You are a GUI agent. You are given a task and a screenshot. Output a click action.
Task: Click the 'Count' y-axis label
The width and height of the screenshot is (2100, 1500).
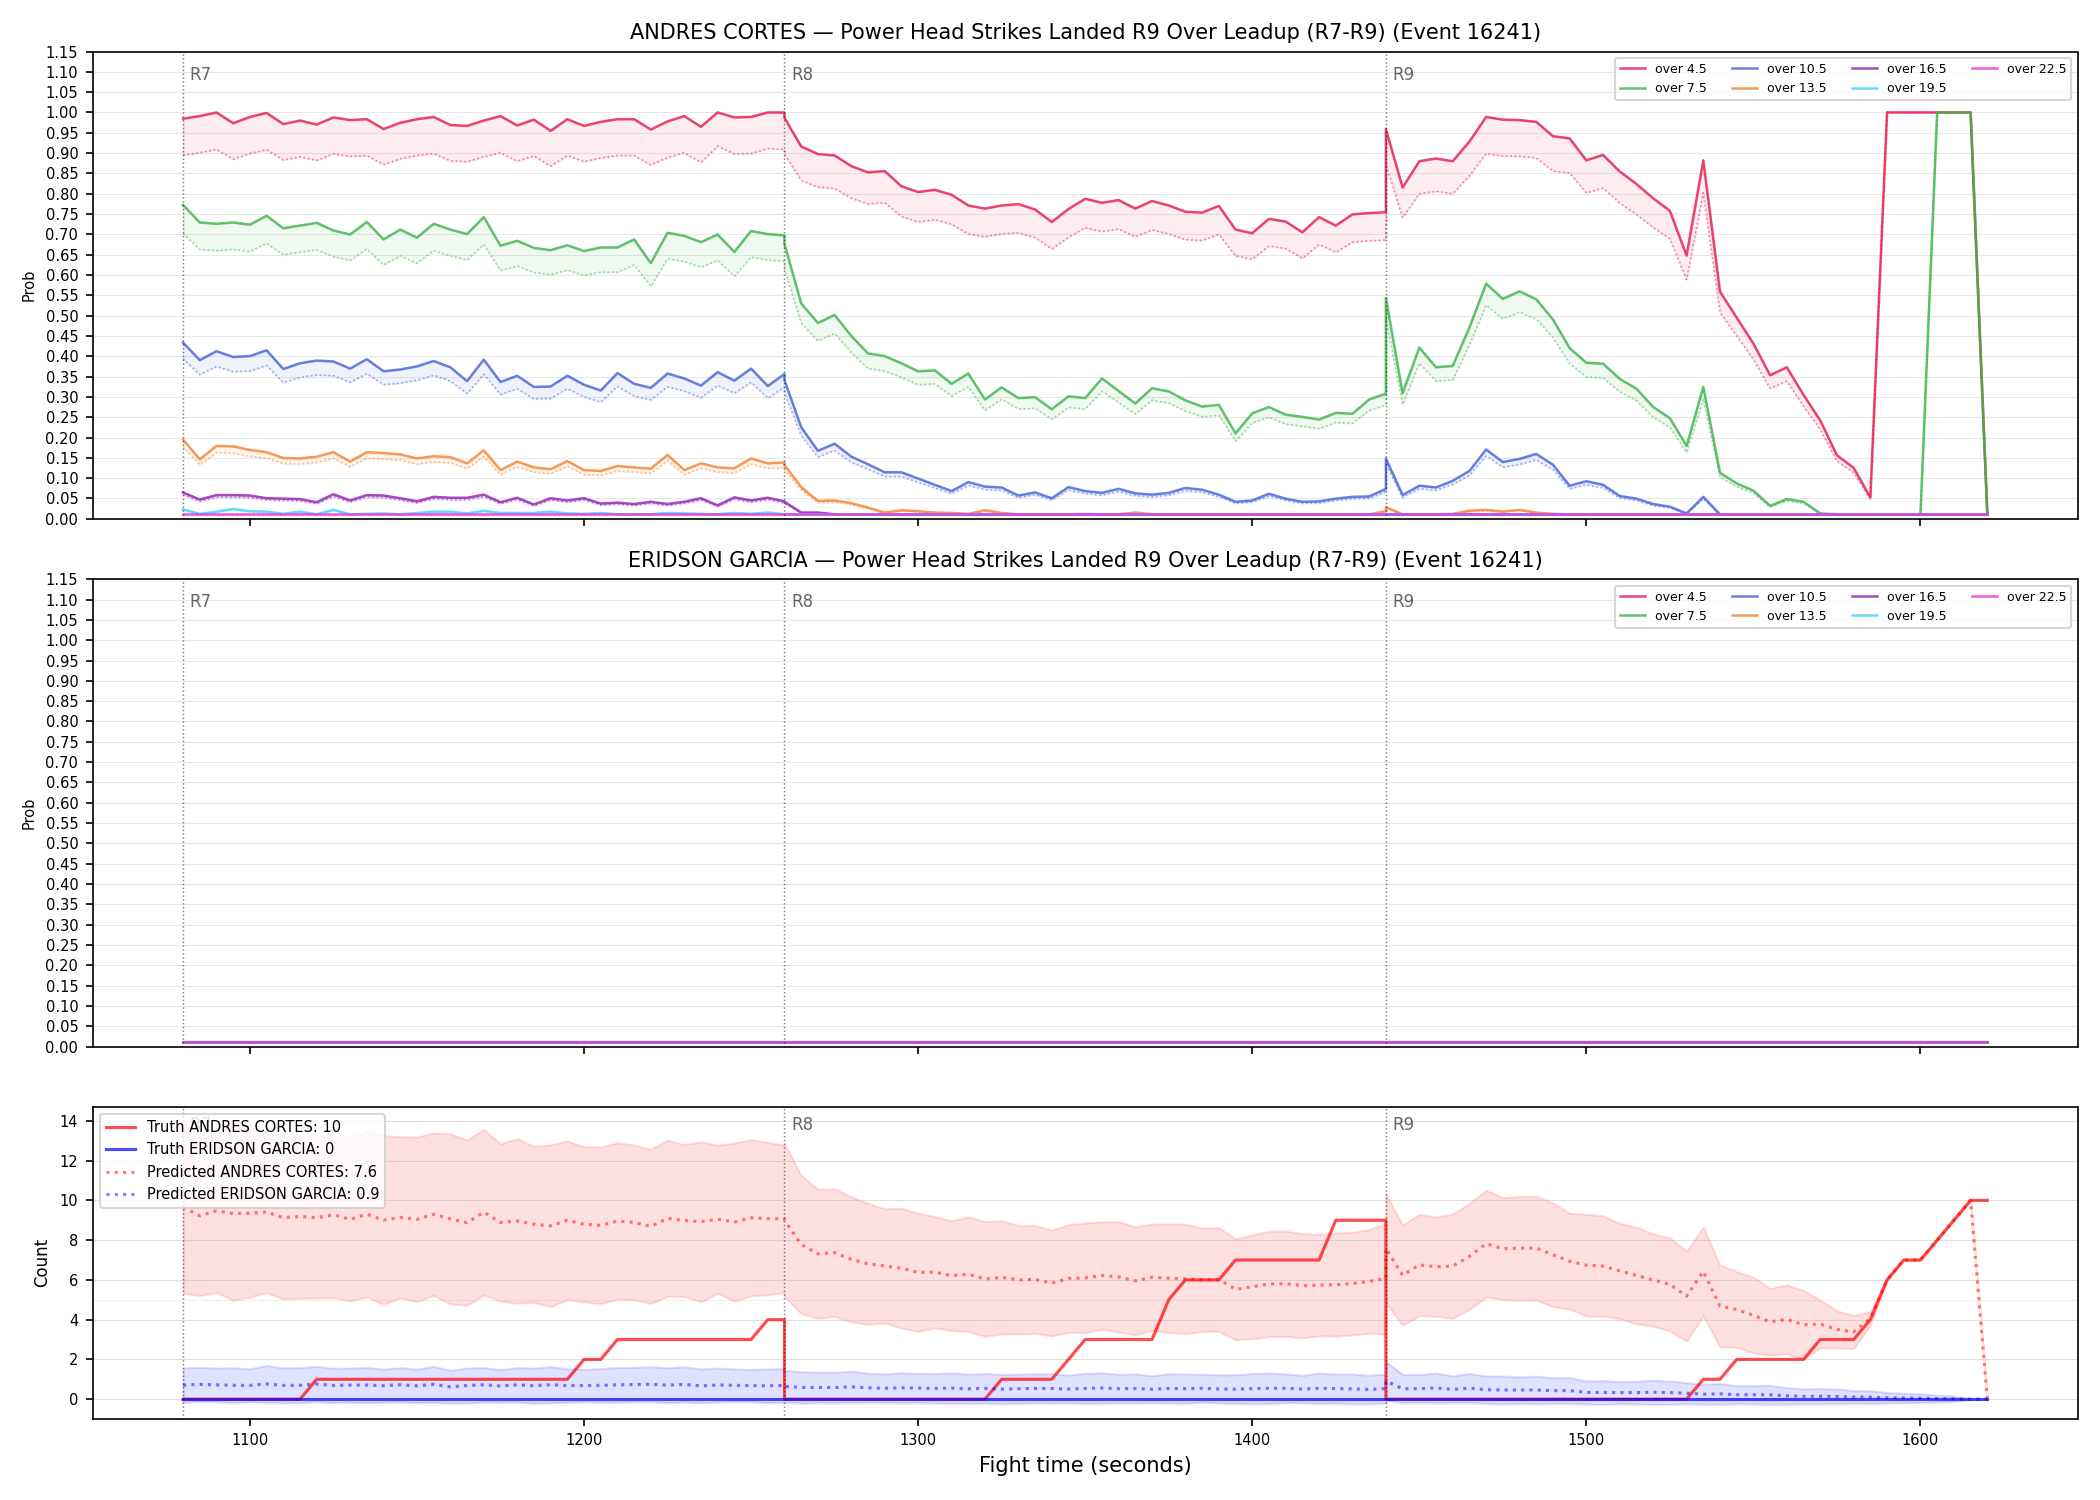(41, 1263)
